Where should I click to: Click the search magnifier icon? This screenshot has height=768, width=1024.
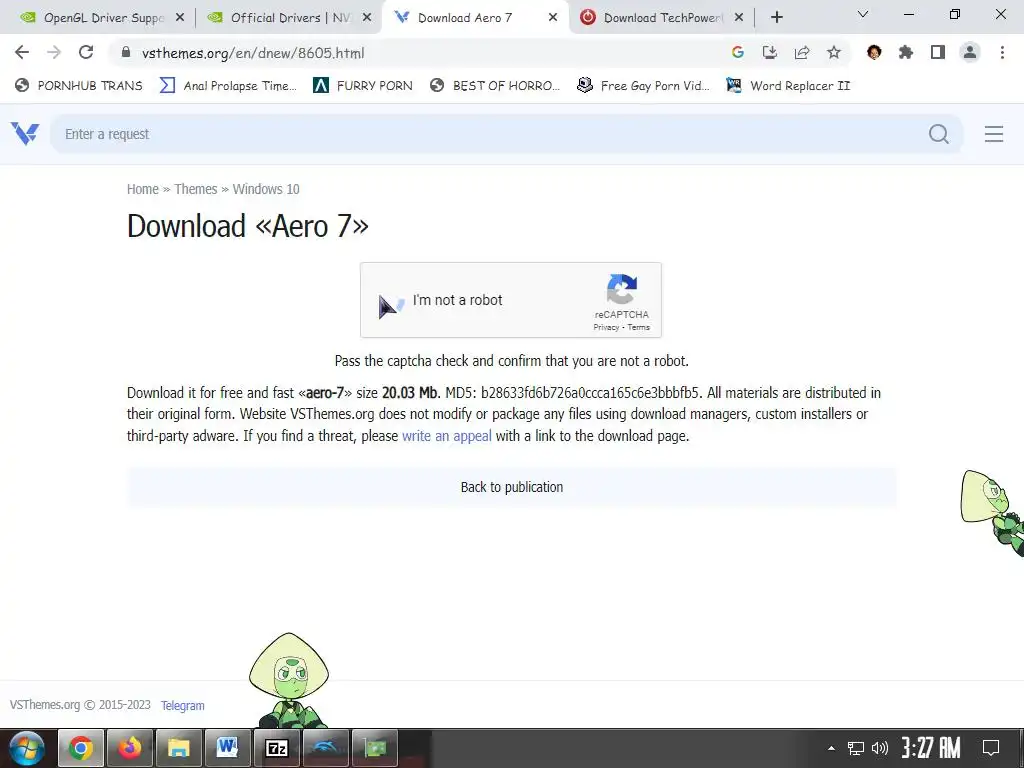pyautogui.click(x=938, y=134)
